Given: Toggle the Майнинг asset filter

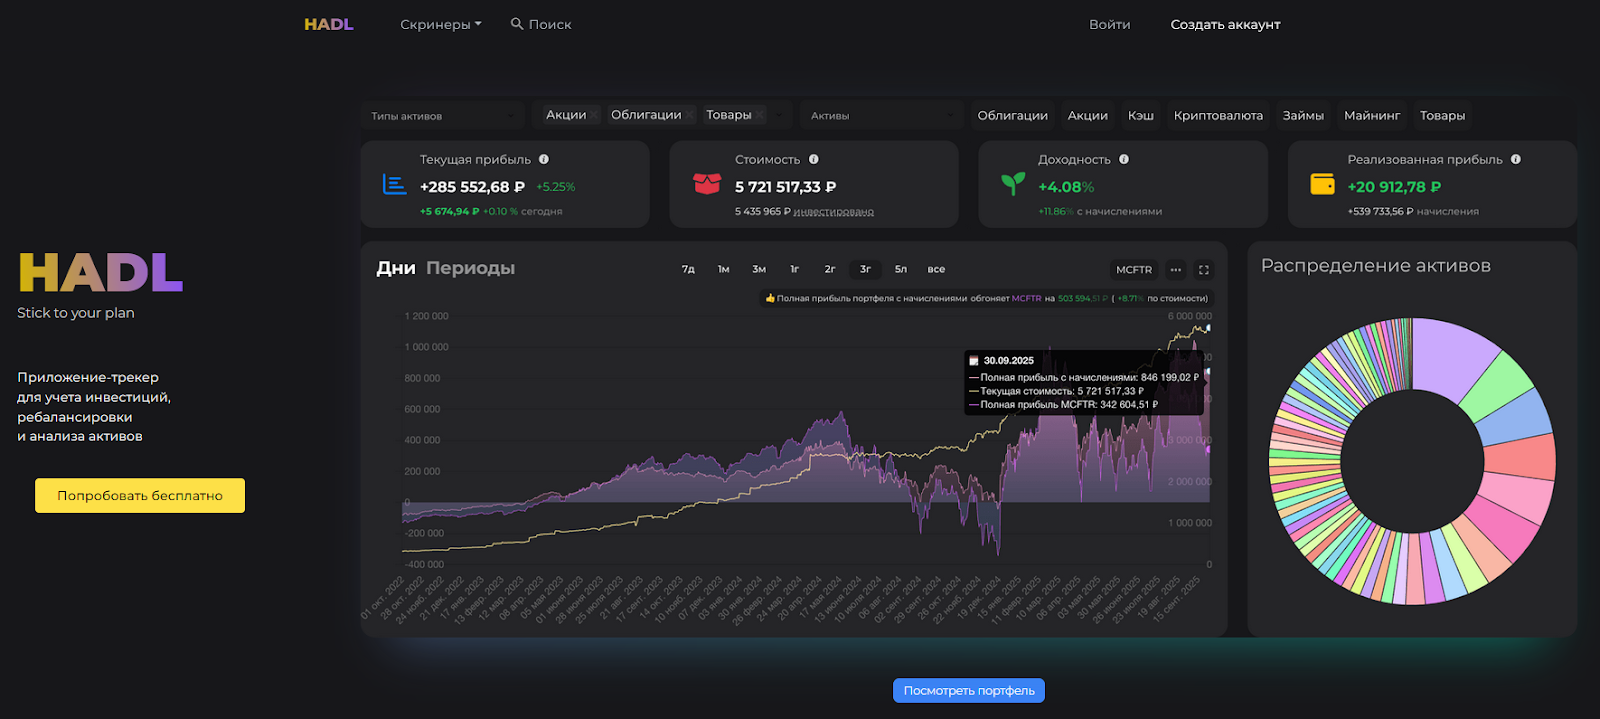Looking at the screenshot, I should coord(1371,116).
